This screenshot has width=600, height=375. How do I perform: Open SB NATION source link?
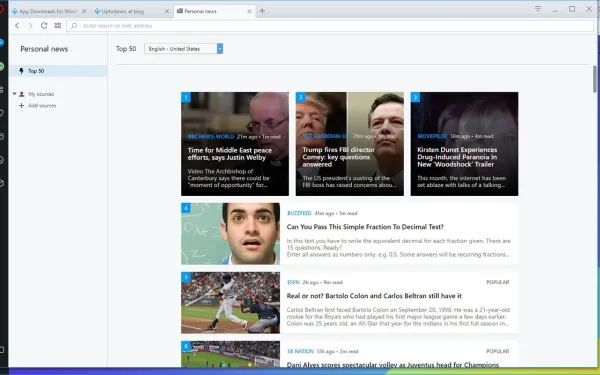click(x=300, y=351)
